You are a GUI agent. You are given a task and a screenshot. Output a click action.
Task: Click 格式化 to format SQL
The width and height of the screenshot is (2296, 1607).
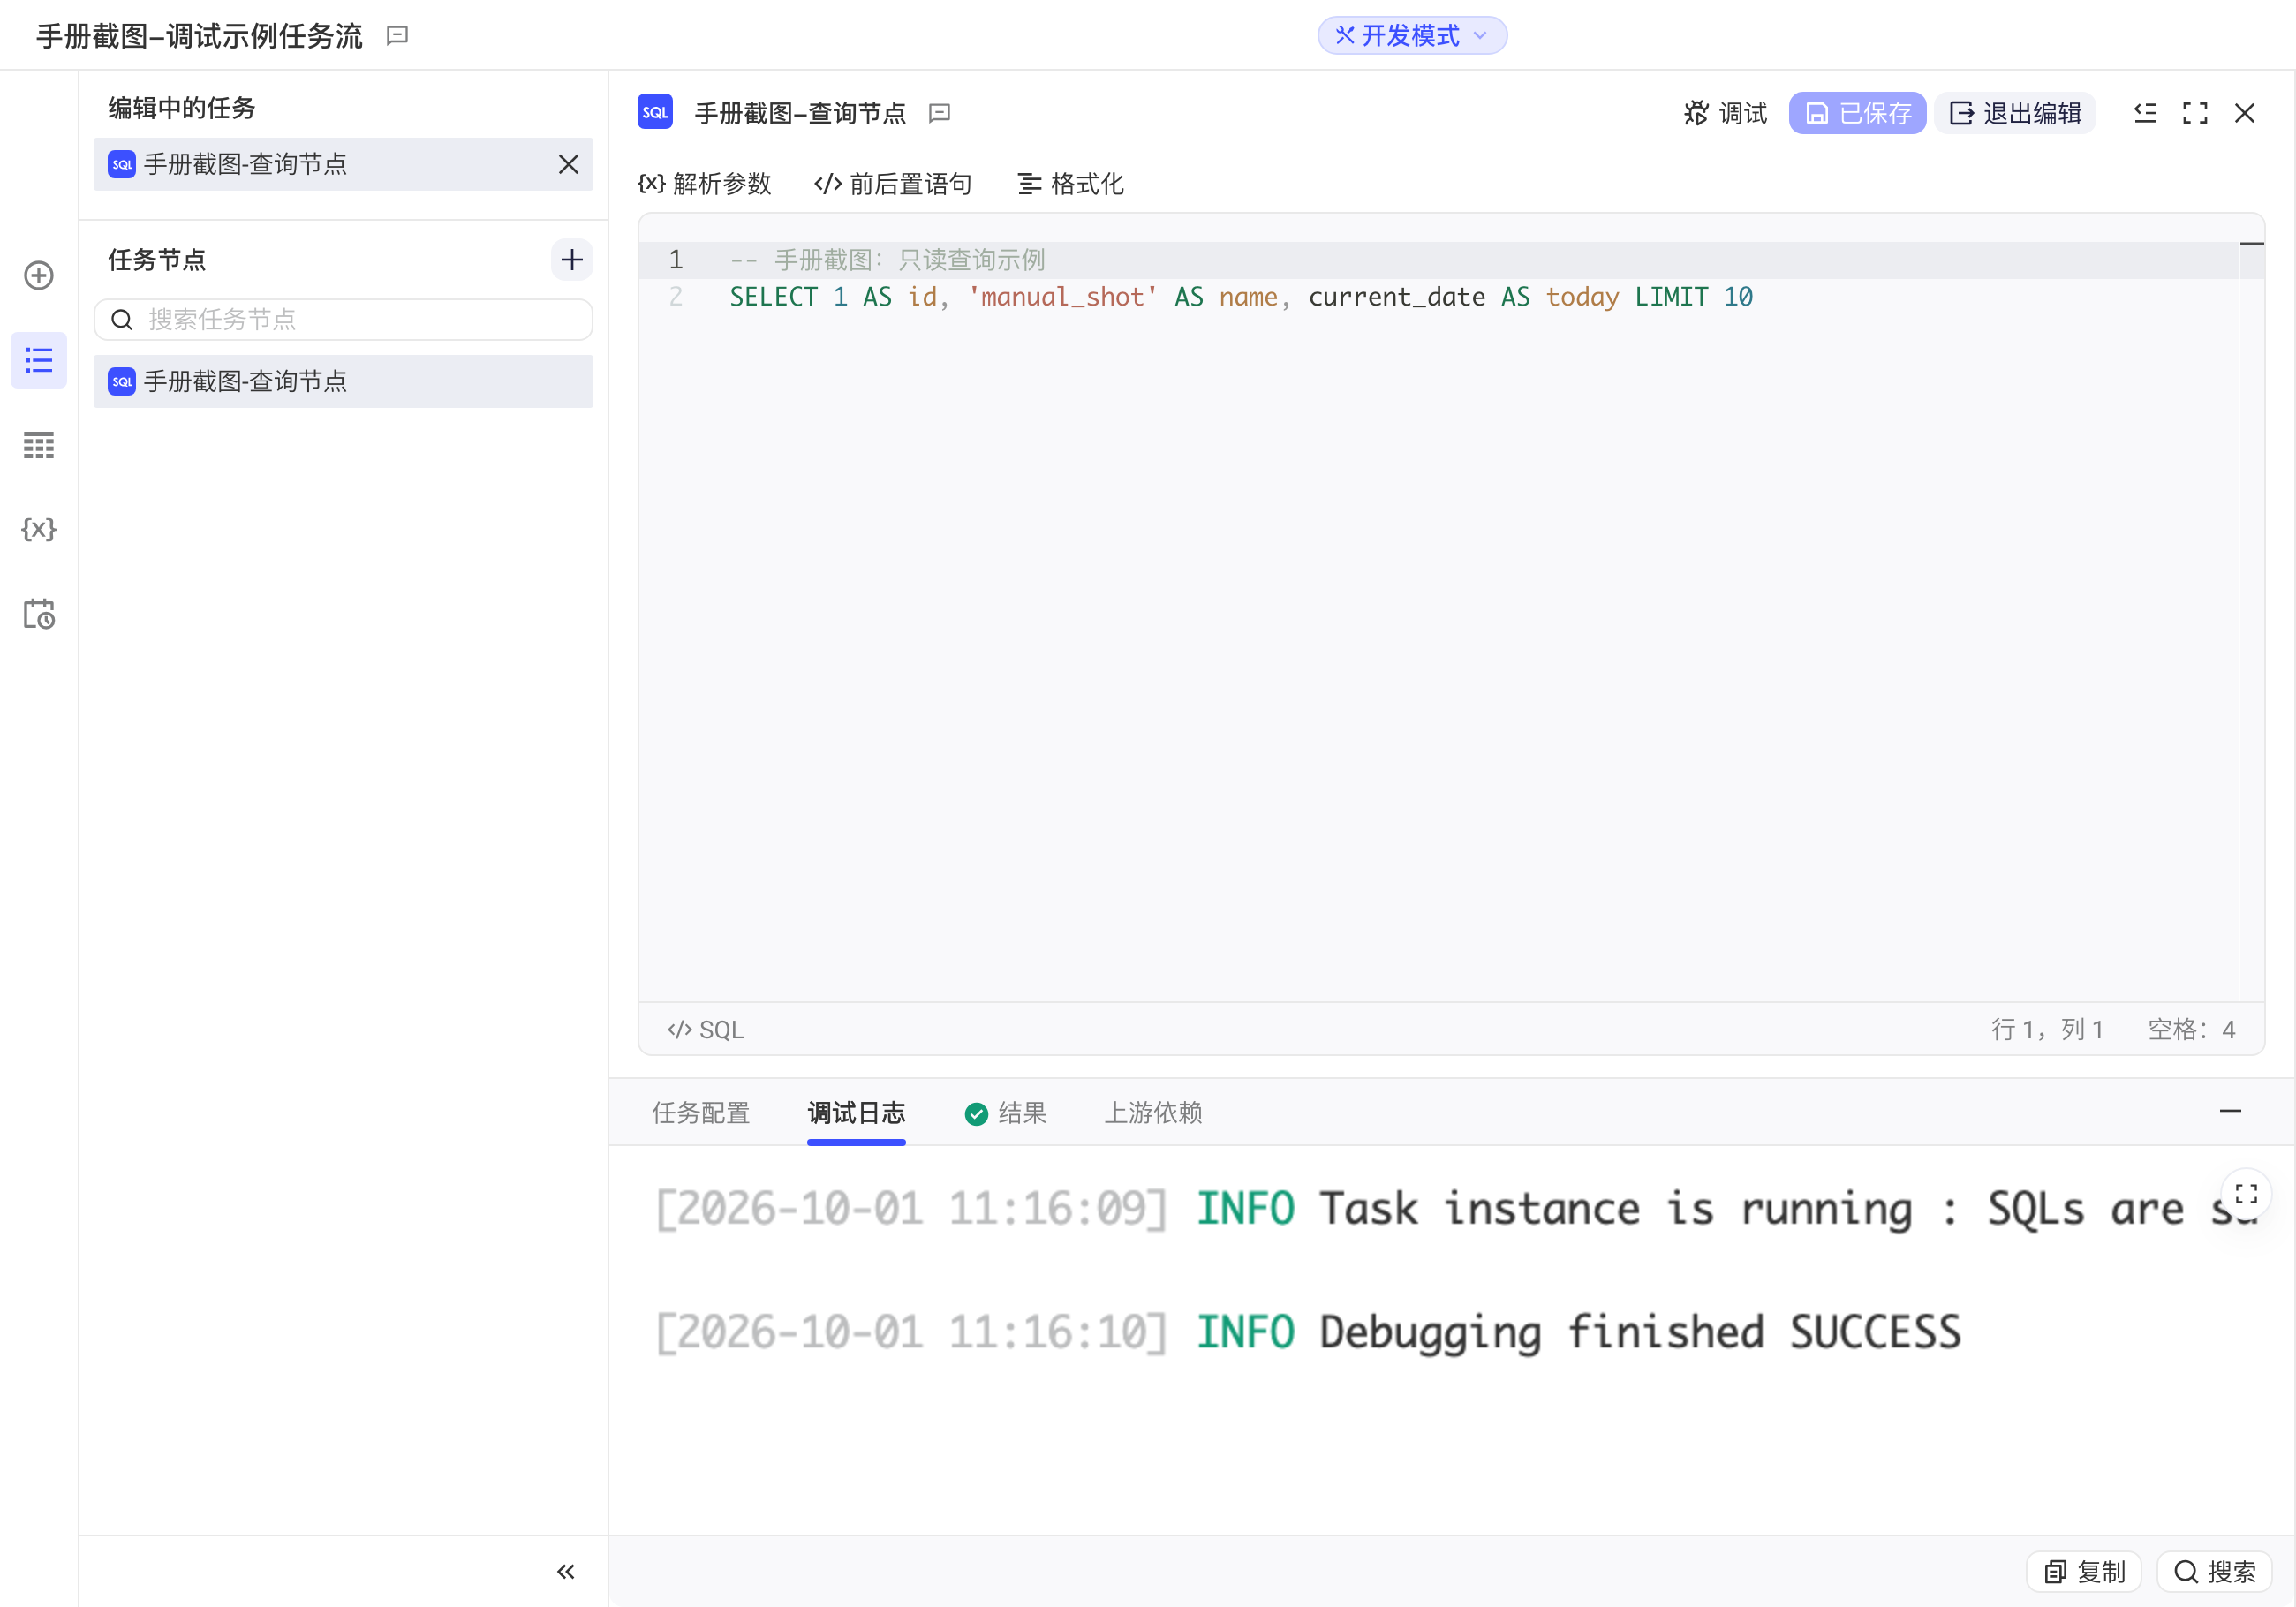(x=1071, y=184)
